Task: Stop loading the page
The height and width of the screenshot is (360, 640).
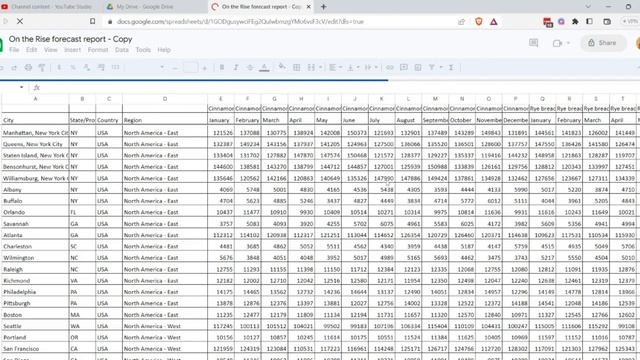Action: pyautogui.click(x=20, y=21)
